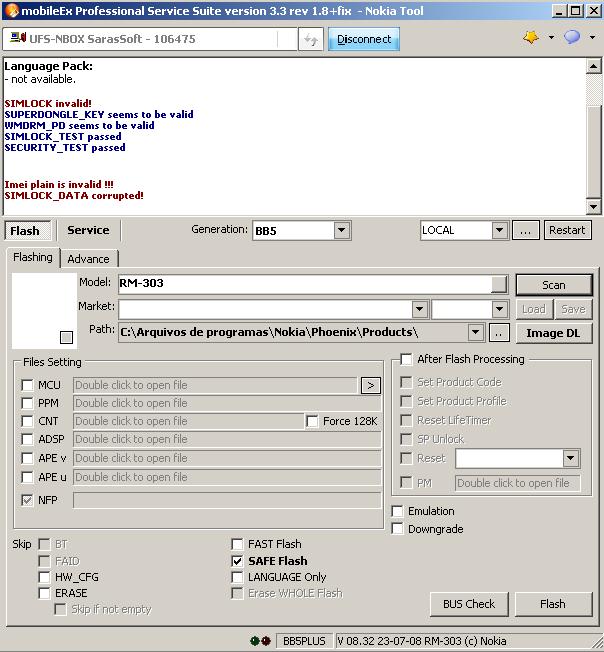Click the '...' button next to LOCAL
Screen dimensions: 604x652
coord(526,230)
